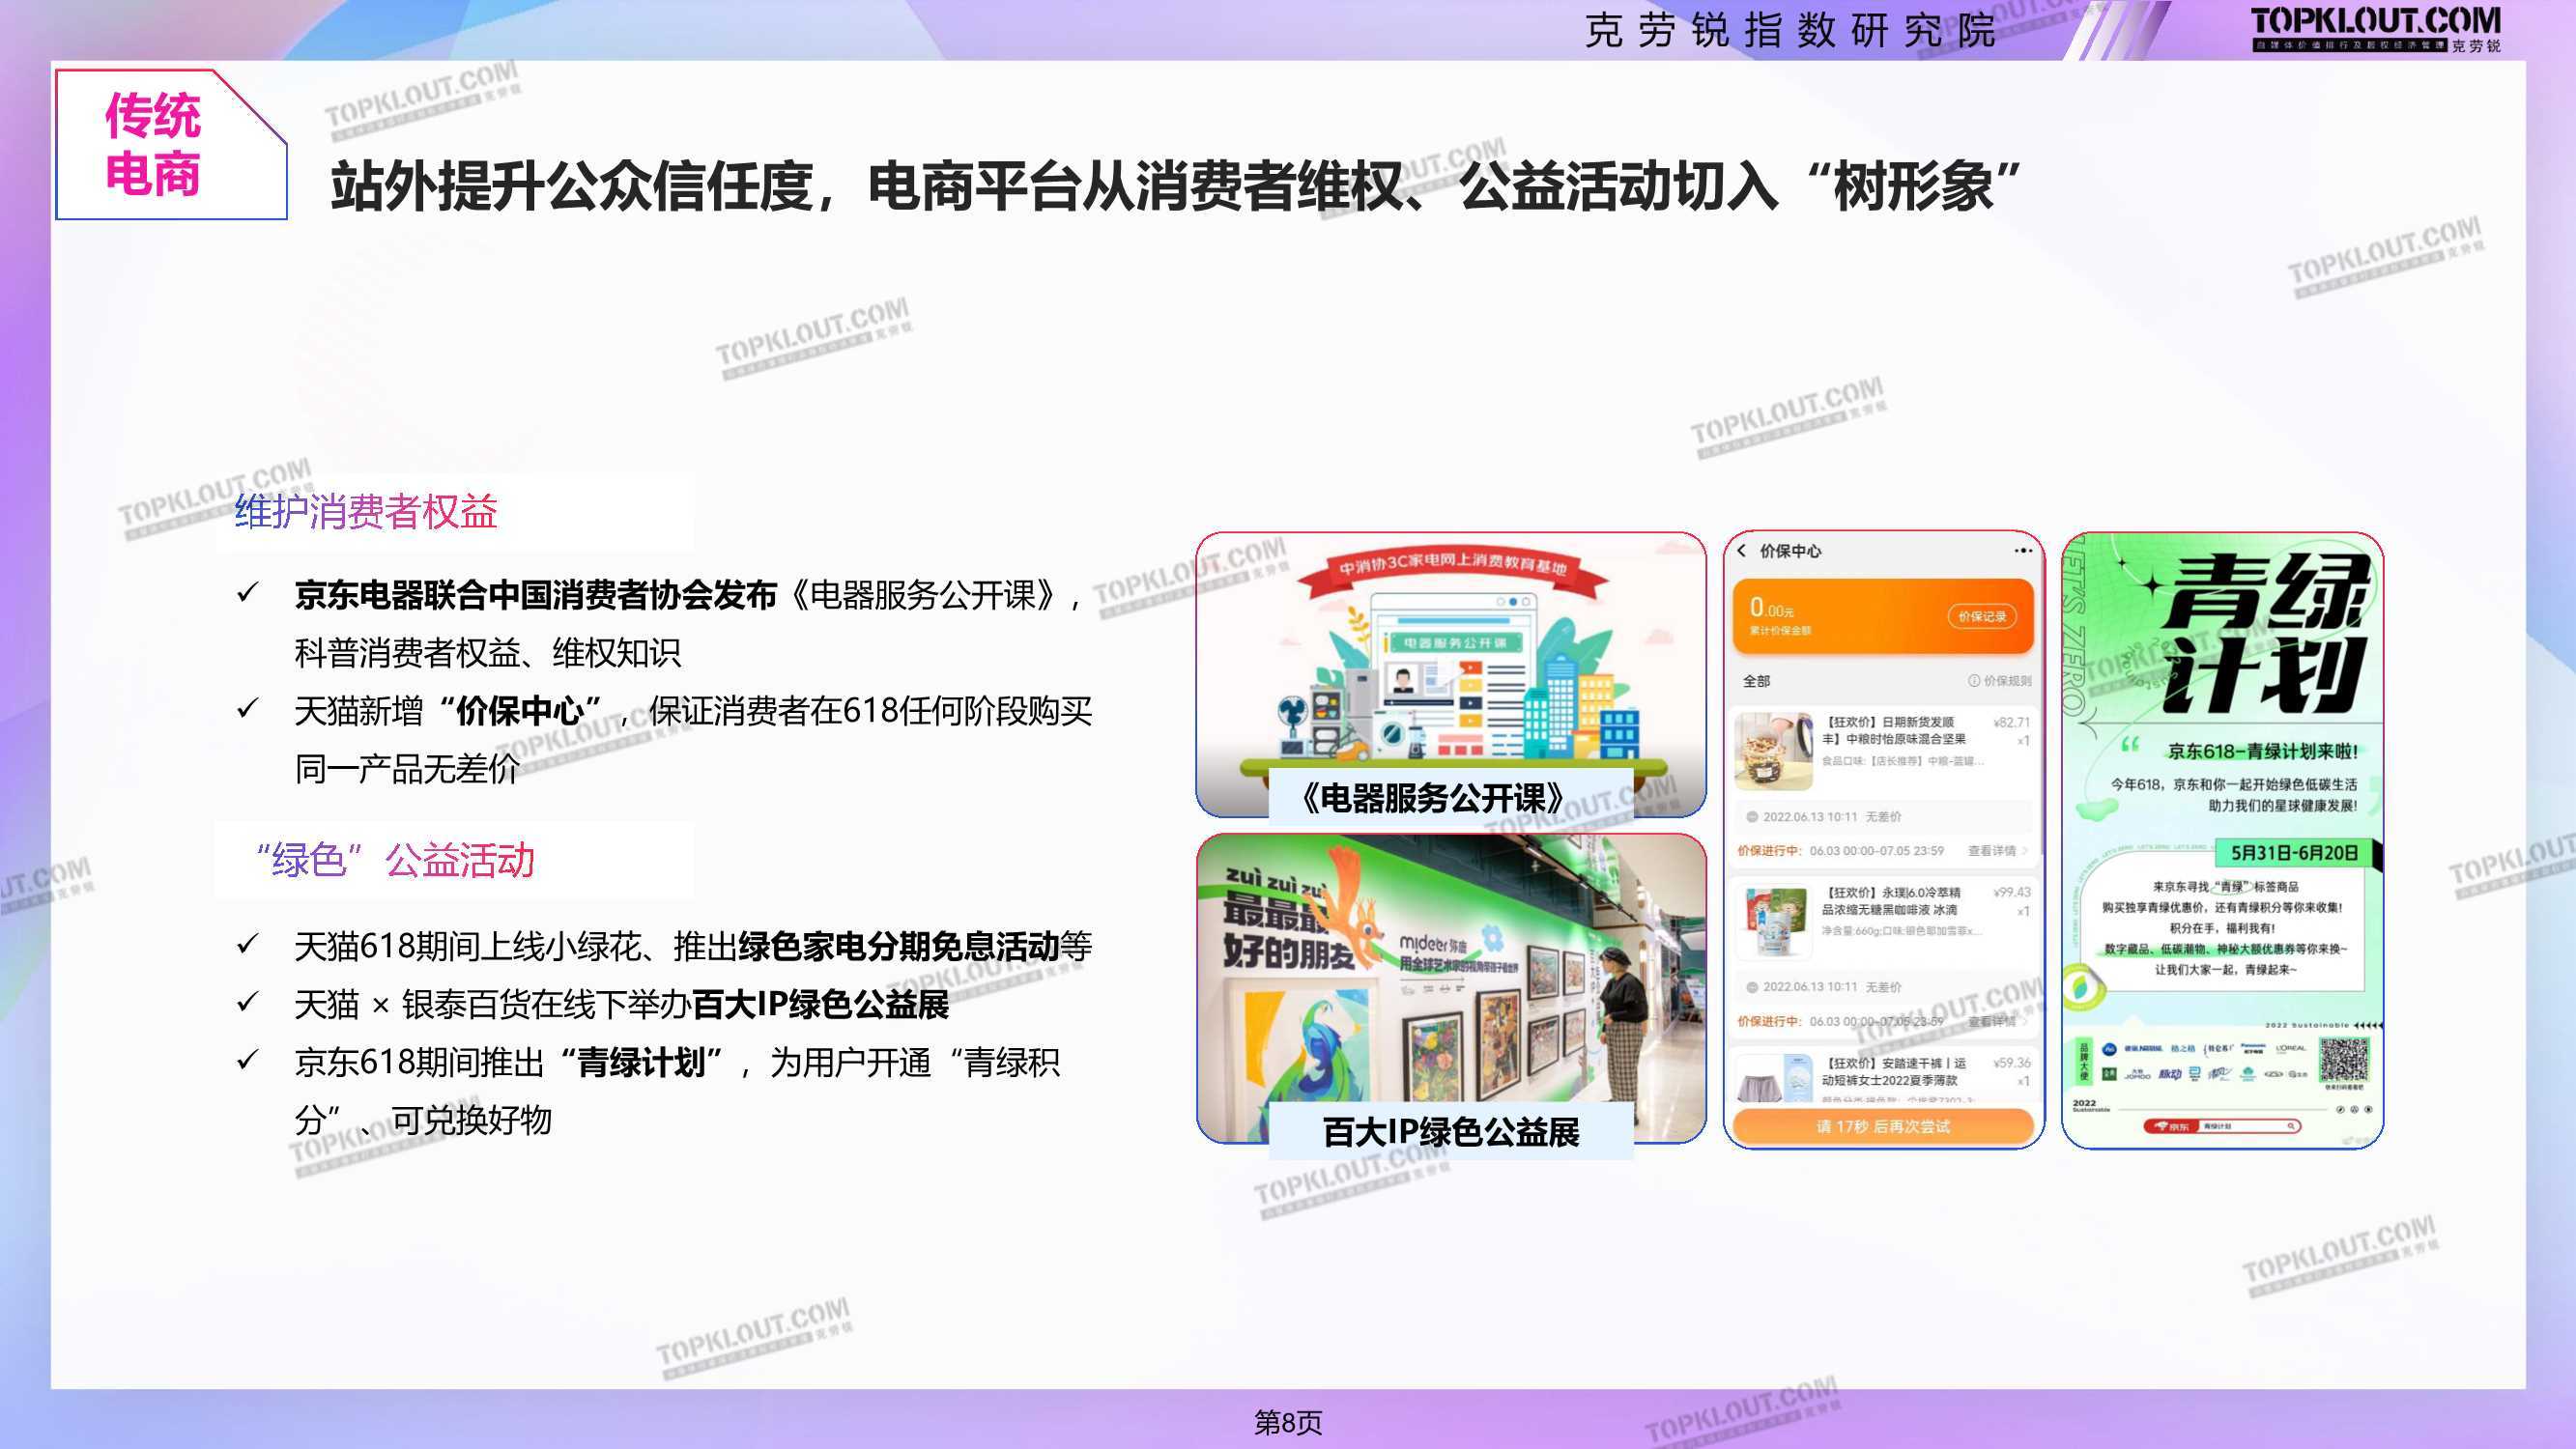Click the "绿色"公益活动 section heading
This screenshot has height=1449, width=2576.
[394, 860]
